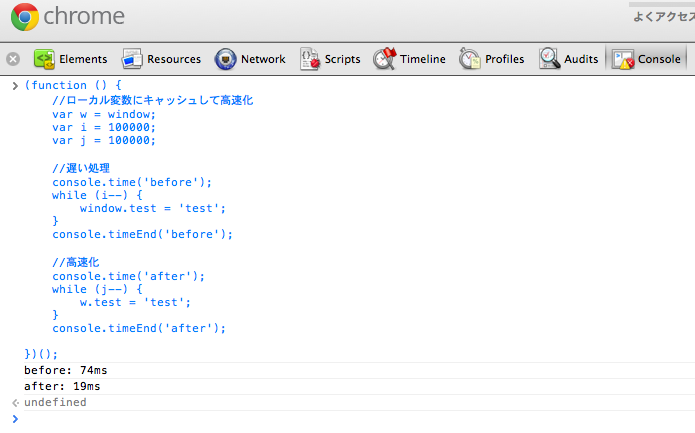Image resolution: width=695 pixels, height=433 pixels.
Task: Click the "console.time('after');" line
Action: point(129,276)
